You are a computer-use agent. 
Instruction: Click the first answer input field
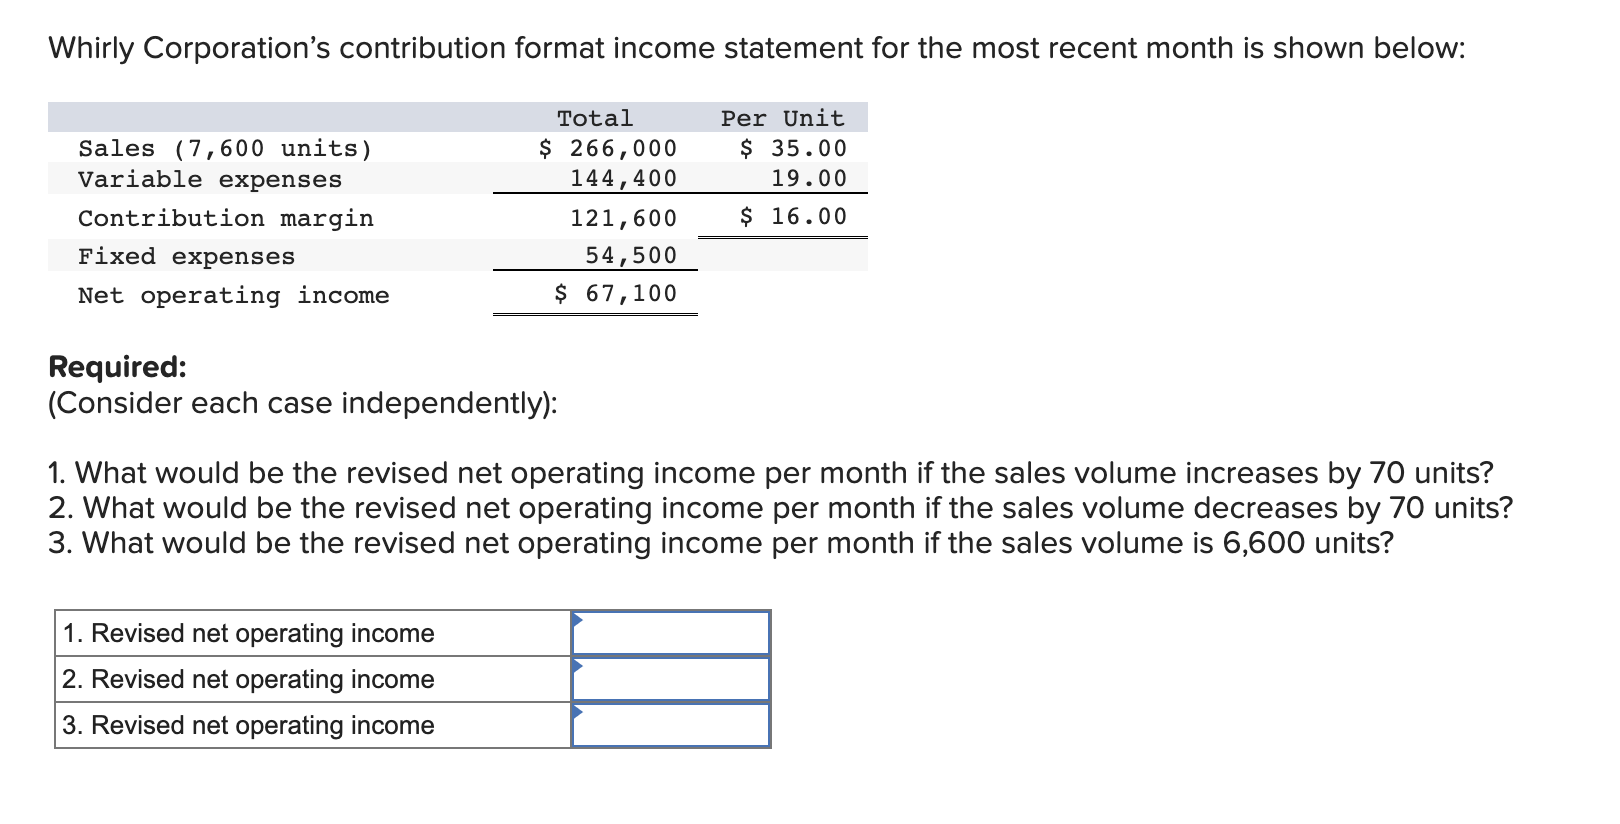pos(672,632)
